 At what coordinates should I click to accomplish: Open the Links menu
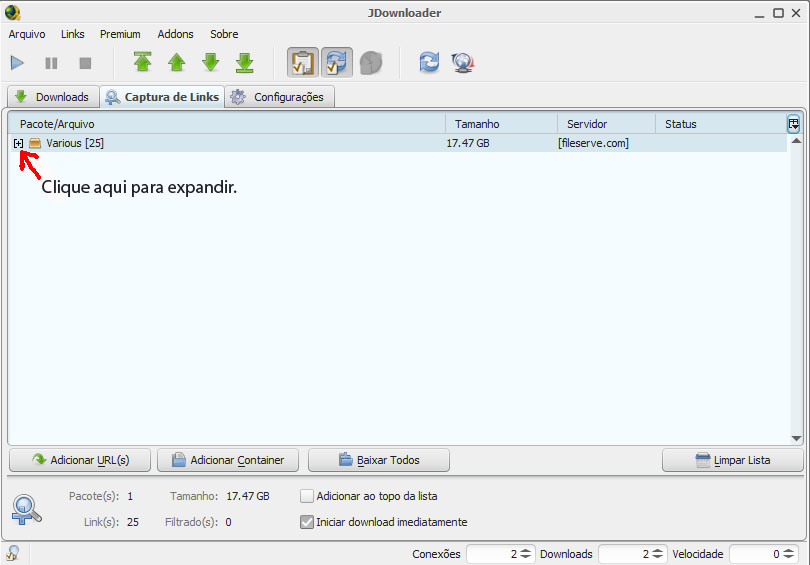coord(72,34)
